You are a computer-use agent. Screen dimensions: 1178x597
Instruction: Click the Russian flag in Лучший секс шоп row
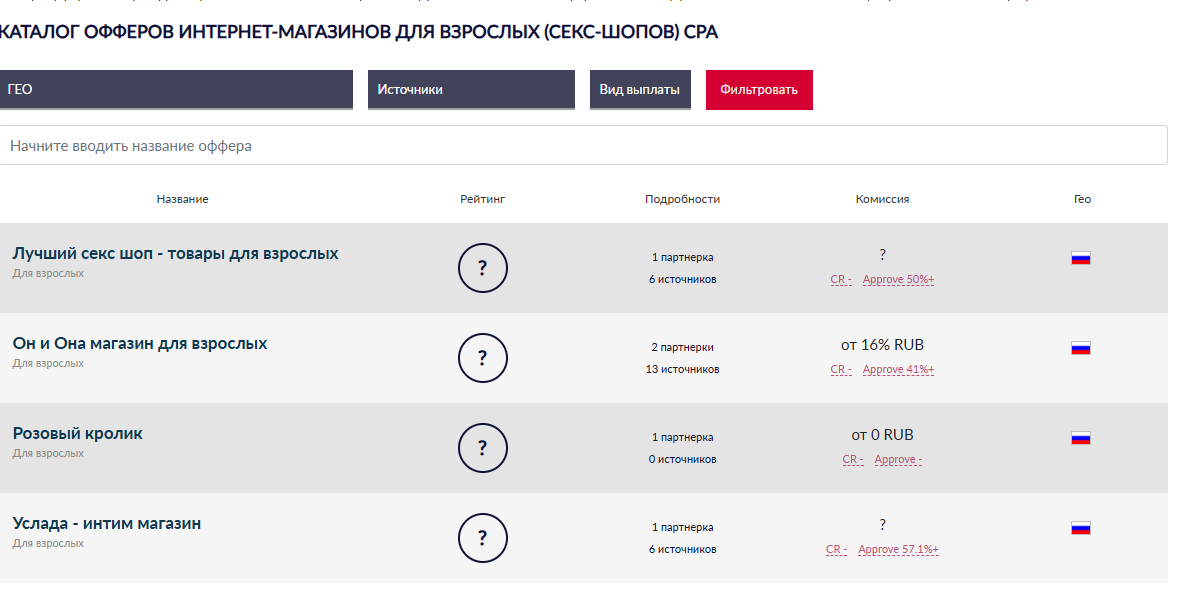click(1080, 258)
